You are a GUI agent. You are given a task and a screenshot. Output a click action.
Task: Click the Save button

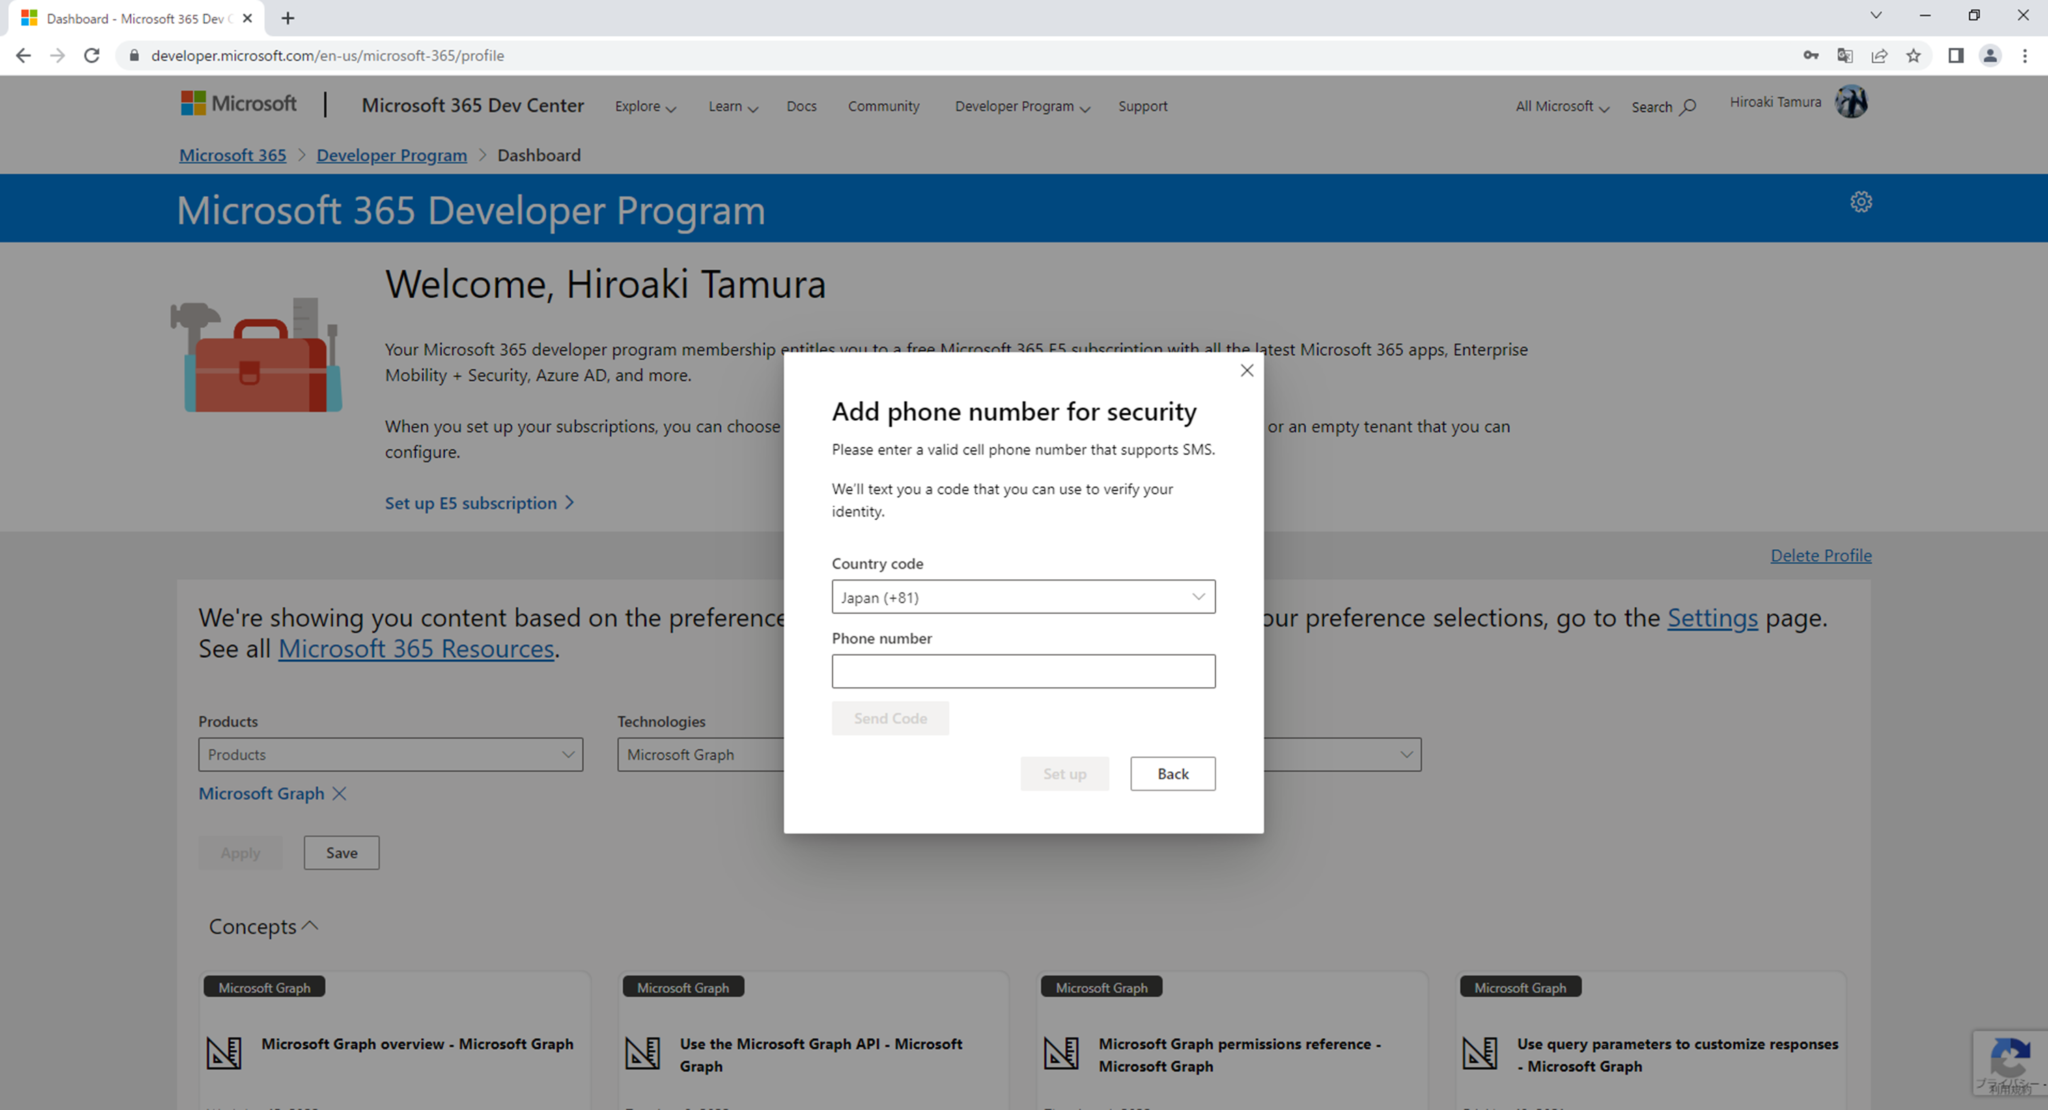click(341, 853)
